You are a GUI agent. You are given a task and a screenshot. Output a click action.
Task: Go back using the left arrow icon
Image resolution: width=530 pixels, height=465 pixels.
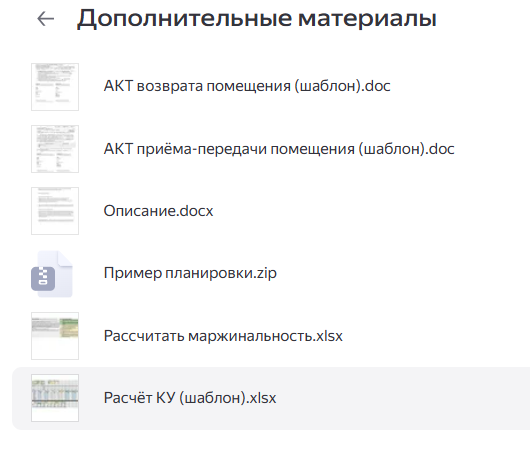pos(46,19)
